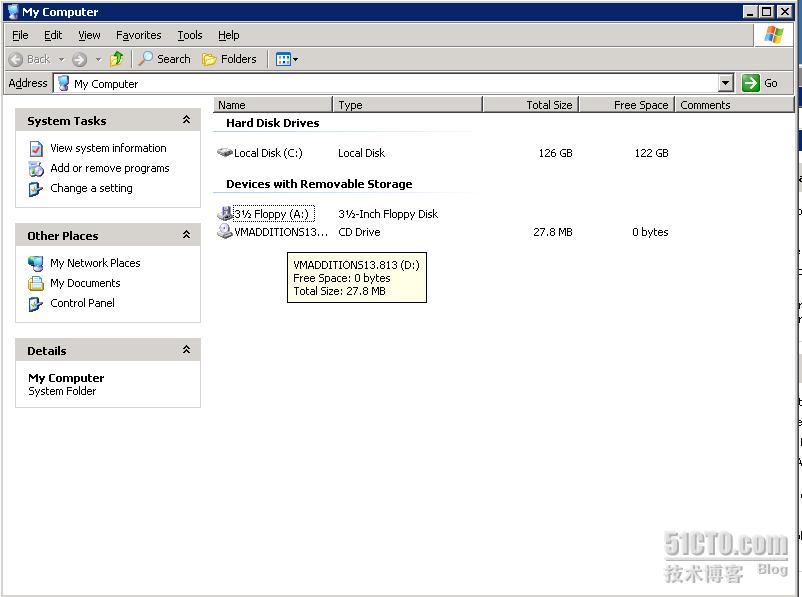Open the Help menu
802x597 pixels.
coord(229,35)
